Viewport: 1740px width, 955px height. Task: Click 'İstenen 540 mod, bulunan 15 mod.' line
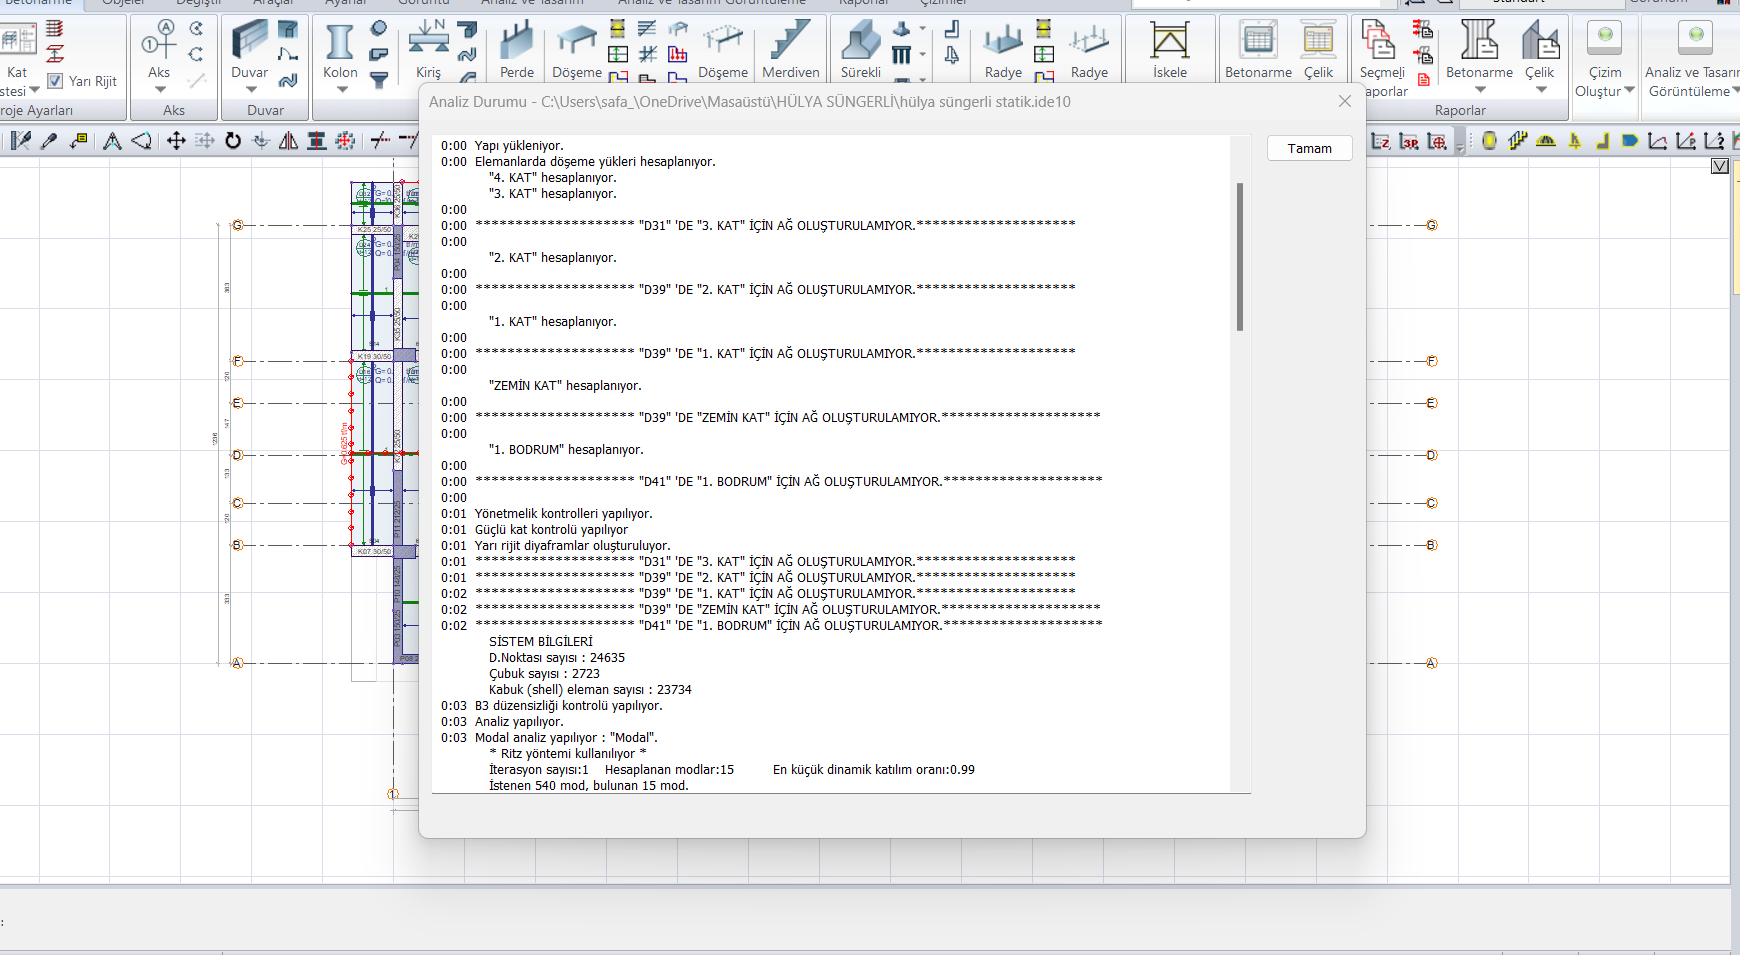pos(588,786)
